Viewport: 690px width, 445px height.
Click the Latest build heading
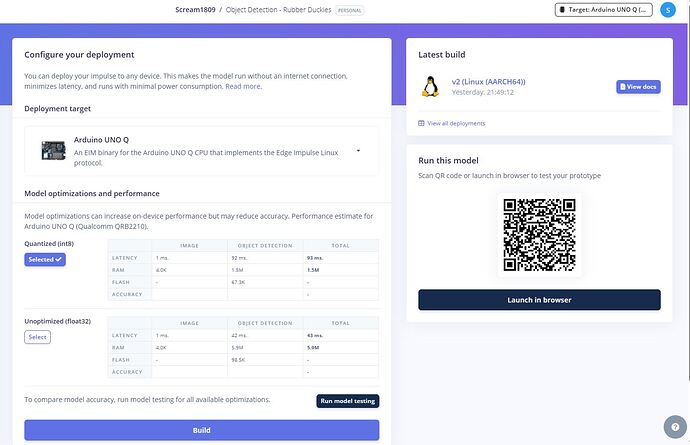[442, 55]
